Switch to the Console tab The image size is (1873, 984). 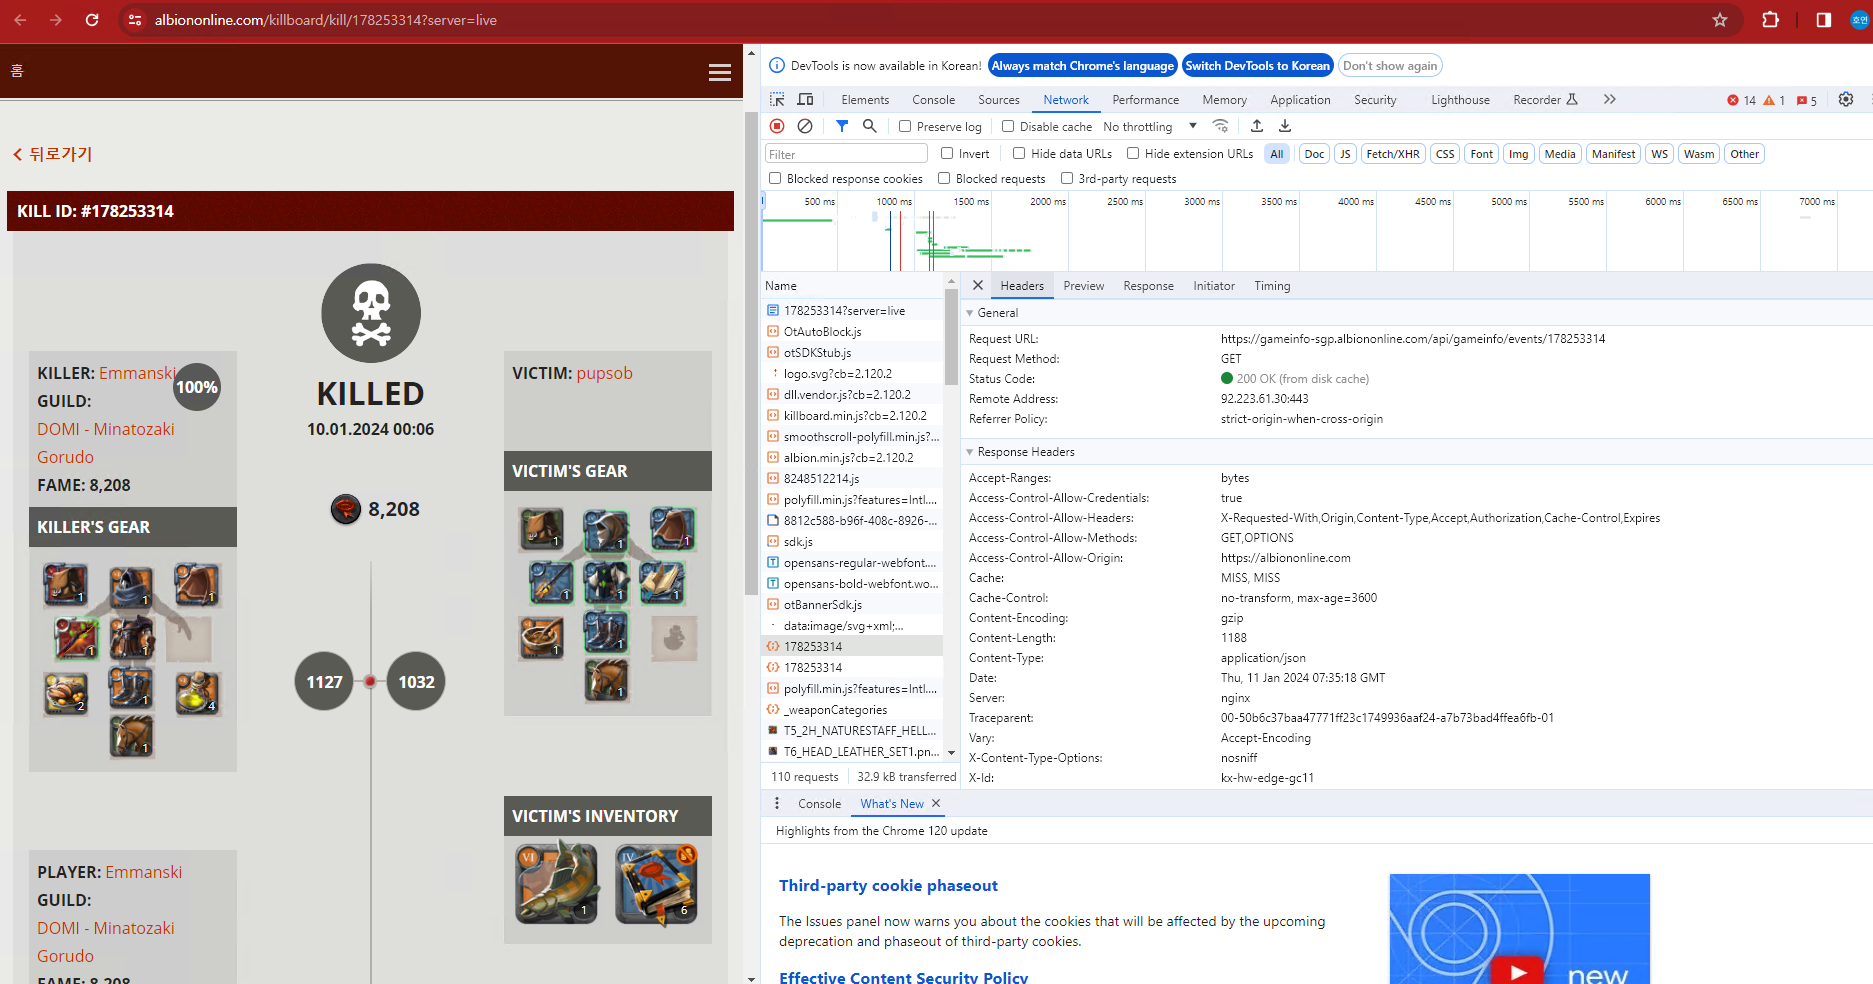pos(933,100)
